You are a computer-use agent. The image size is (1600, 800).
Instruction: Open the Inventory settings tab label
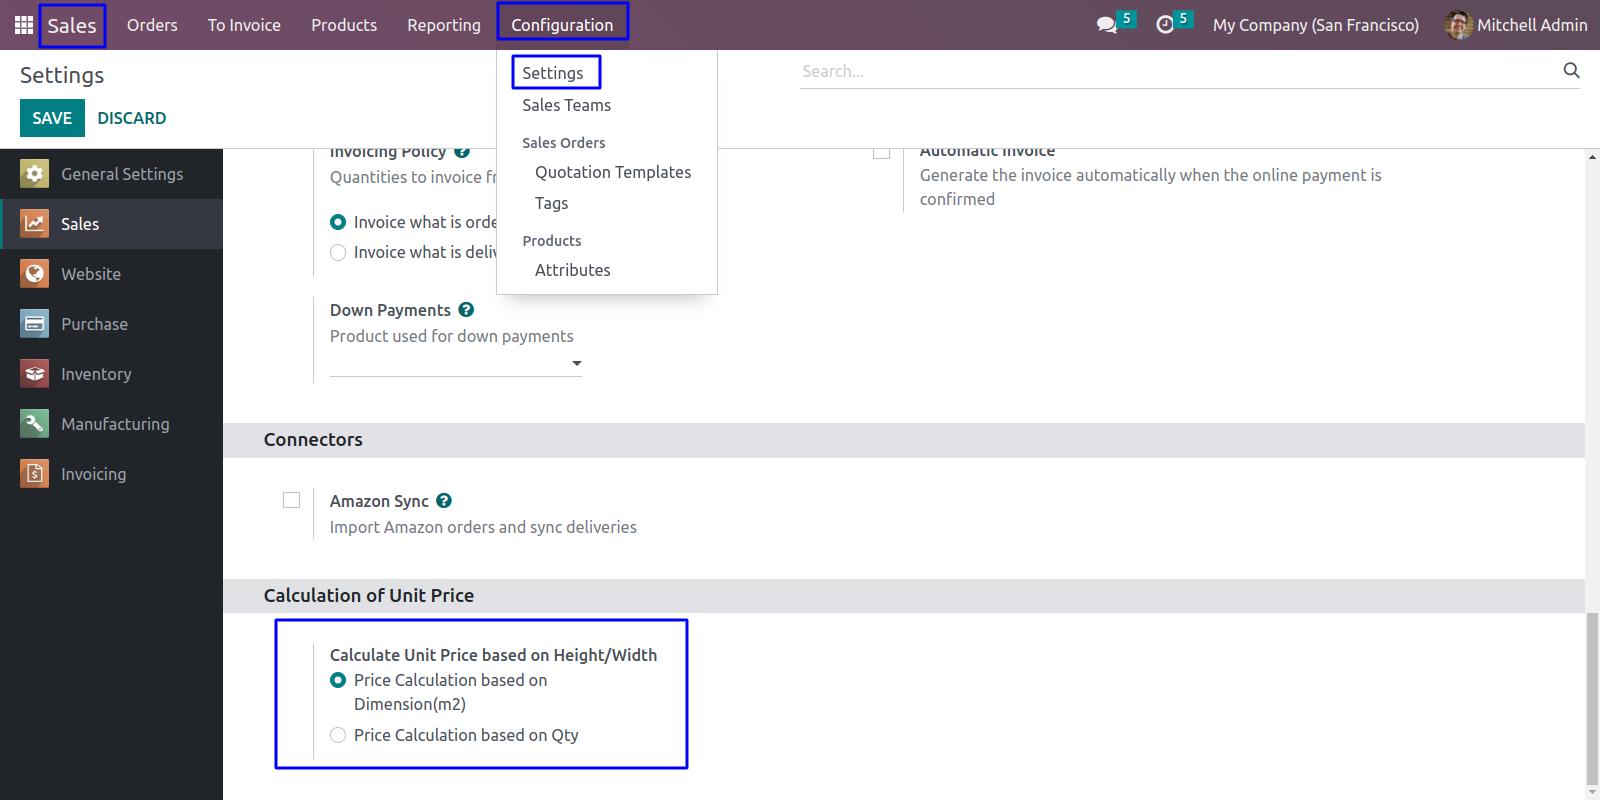click(96, 374)
